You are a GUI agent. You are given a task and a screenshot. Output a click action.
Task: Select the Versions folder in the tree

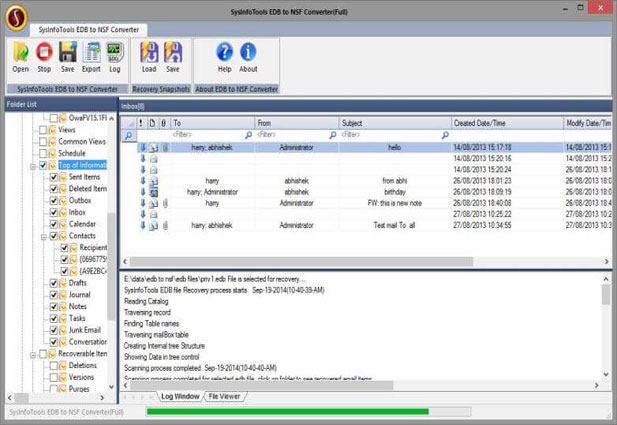point(81,377)
